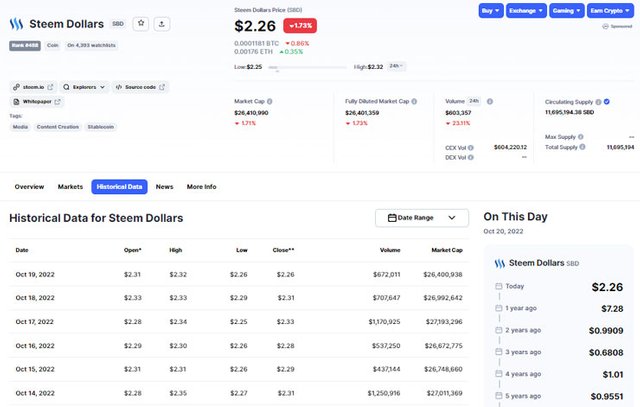640x407 pixels.
Task: Open info icon beside CEX Vol
Action: coord(471,148)
